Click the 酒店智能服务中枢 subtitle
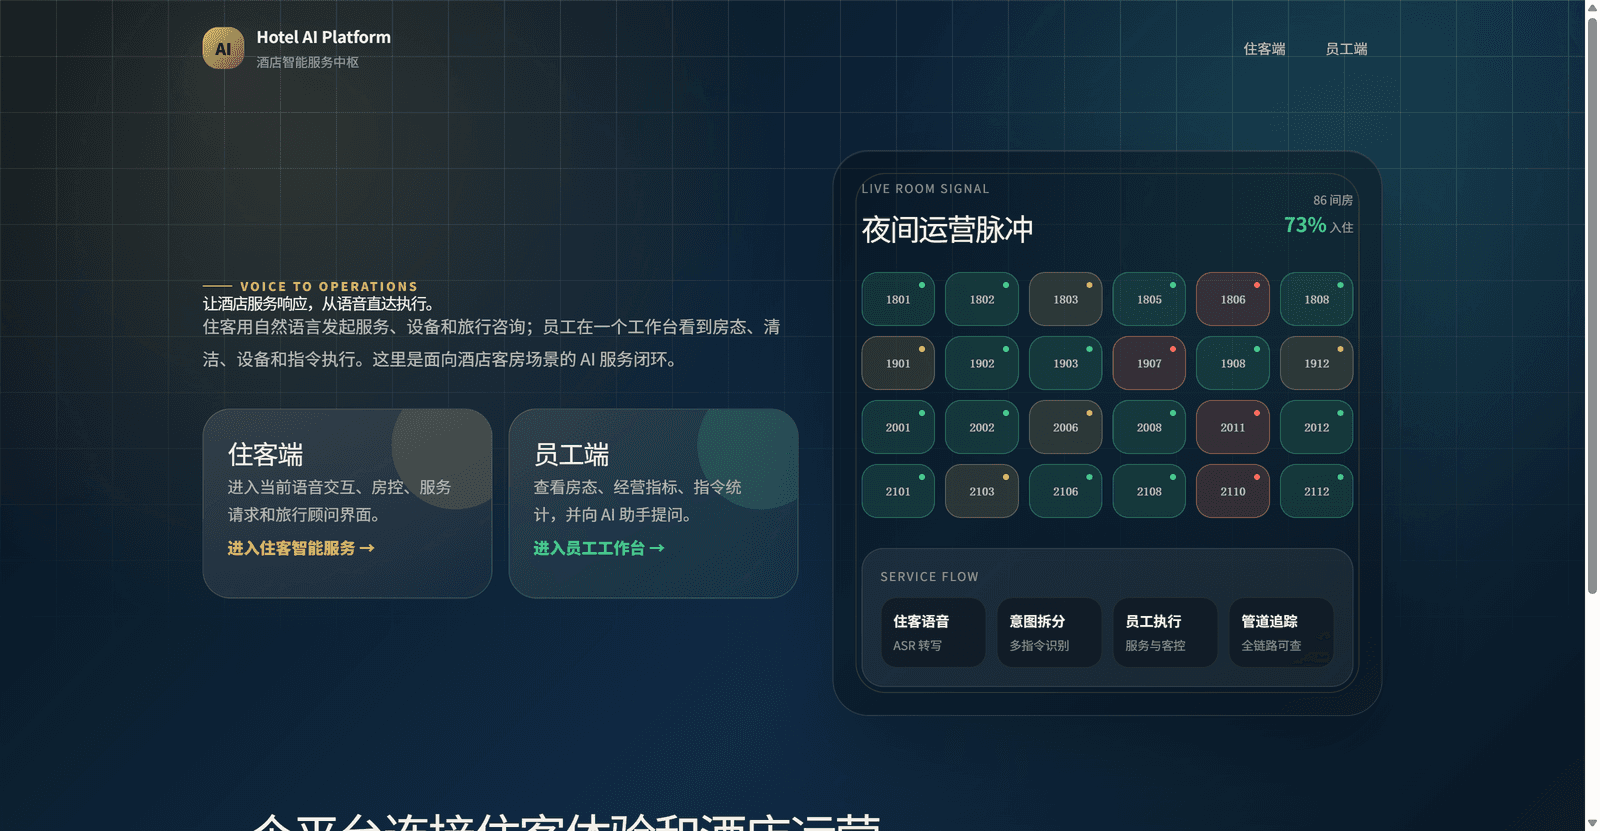The width and height of the screenshot is (1600, 831). point(307,62)
